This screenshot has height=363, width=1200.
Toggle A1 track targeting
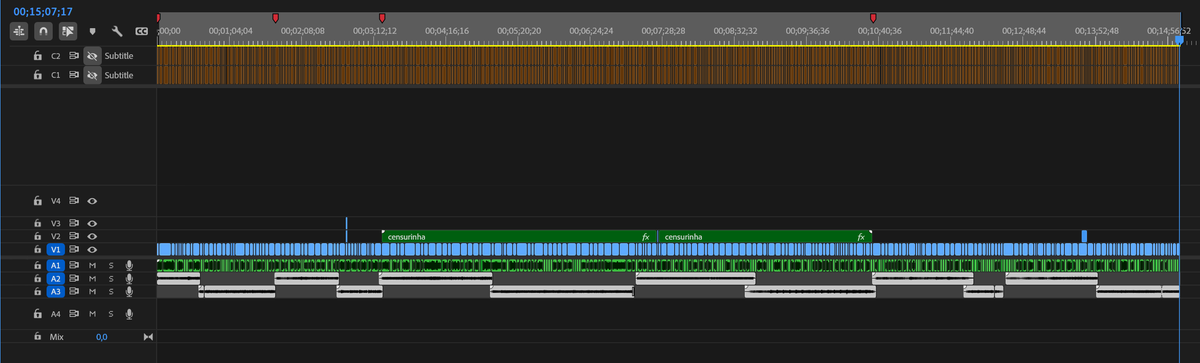56,265
